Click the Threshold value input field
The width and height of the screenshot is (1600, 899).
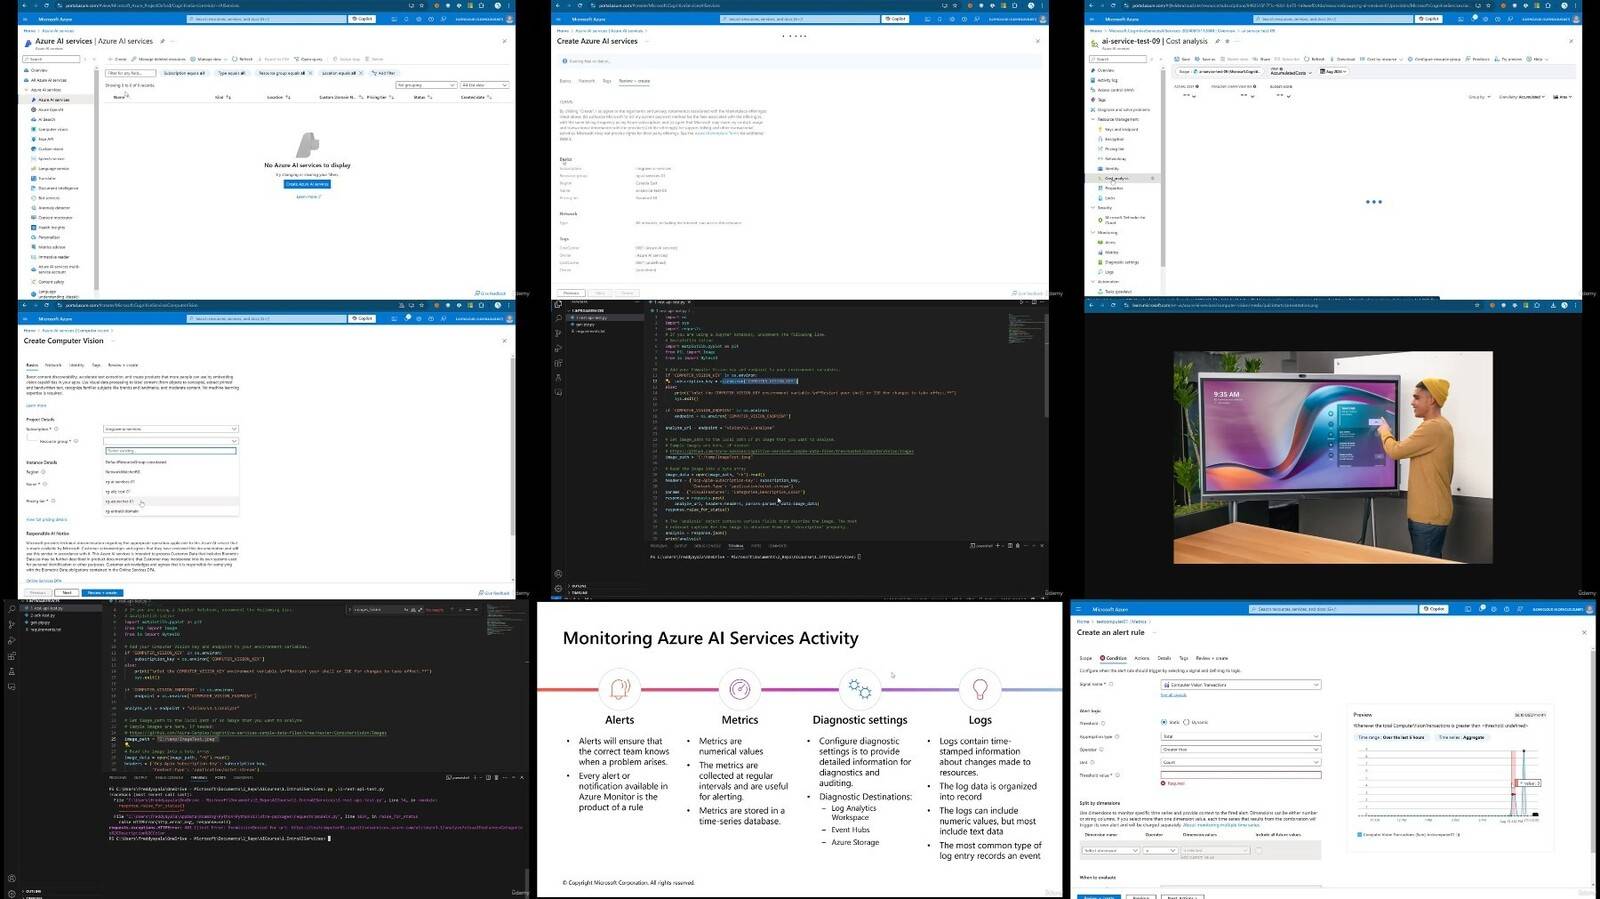tap(1240, 775)
